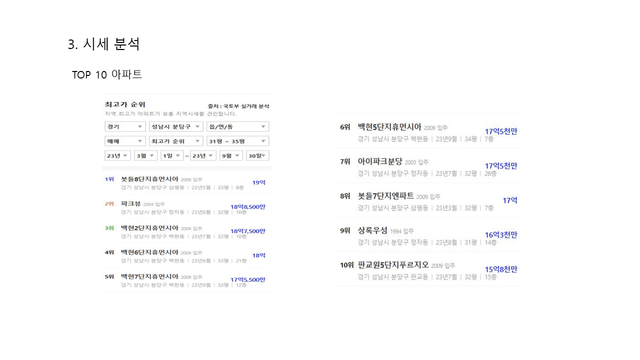Click the 18억7,500만 price for 백현2단지휴먼시아
This screenshot has width=640, height=360.
248,231
